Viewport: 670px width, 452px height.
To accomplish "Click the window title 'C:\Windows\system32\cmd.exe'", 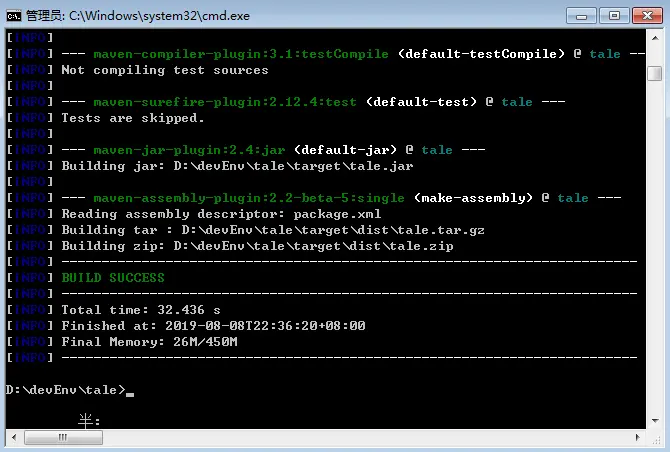I will click(x=159, y=16).
